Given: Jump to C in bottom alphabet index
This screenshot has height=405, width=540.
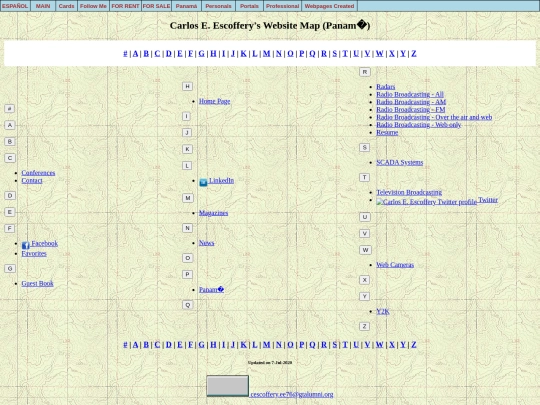Looking at the screenshot, I should [x=157, y=344].
